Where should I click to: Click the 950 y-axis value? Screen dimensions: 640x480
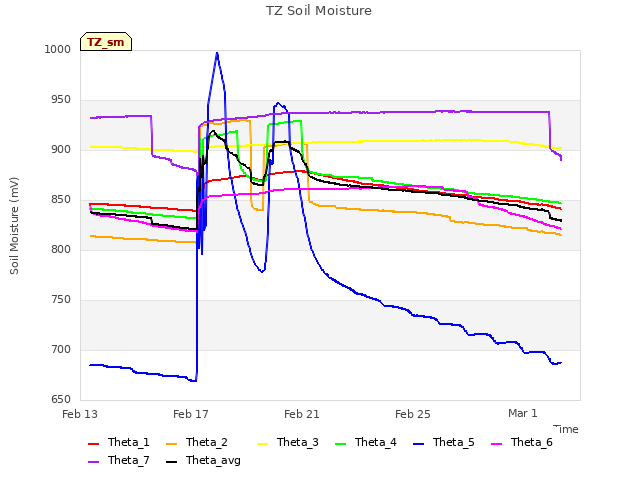click(61, 100)
